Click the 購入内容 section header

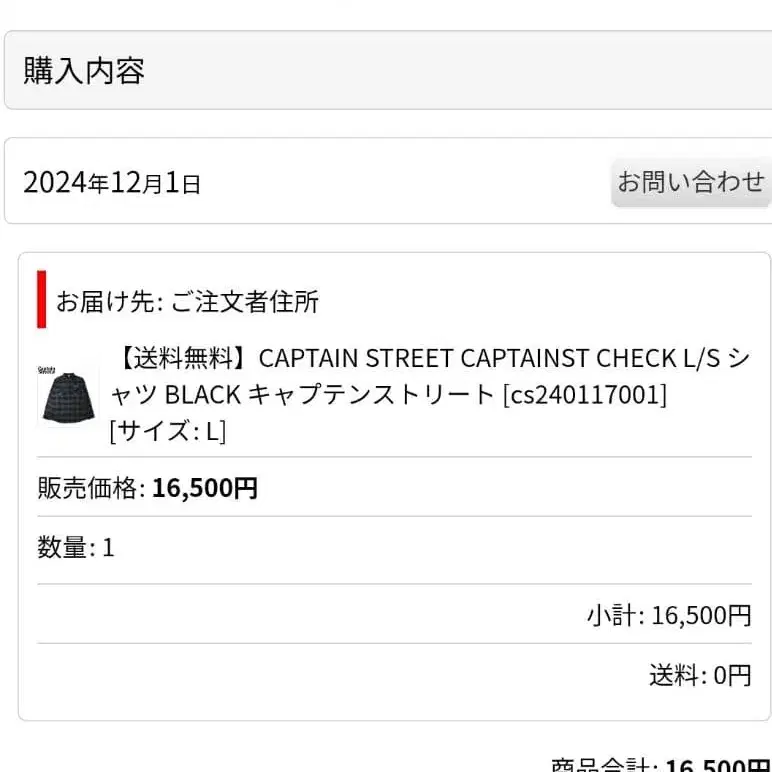click(84, 71)
